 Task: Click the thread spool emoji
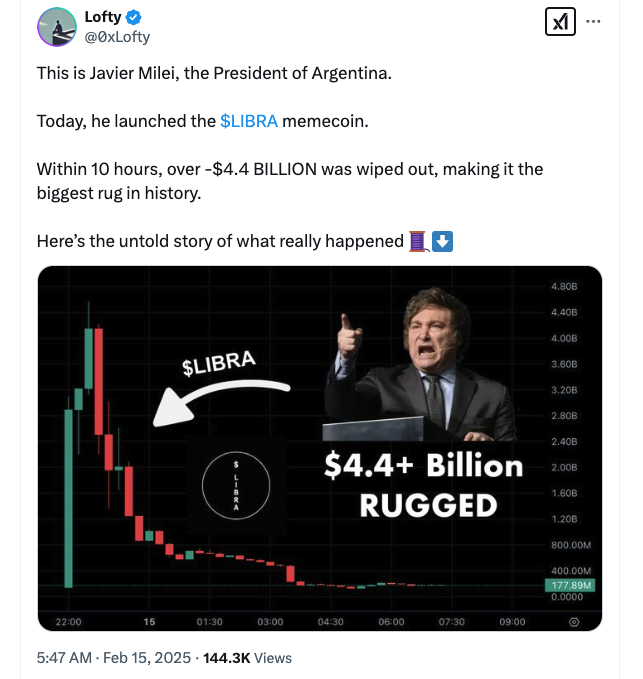[420, 241]
